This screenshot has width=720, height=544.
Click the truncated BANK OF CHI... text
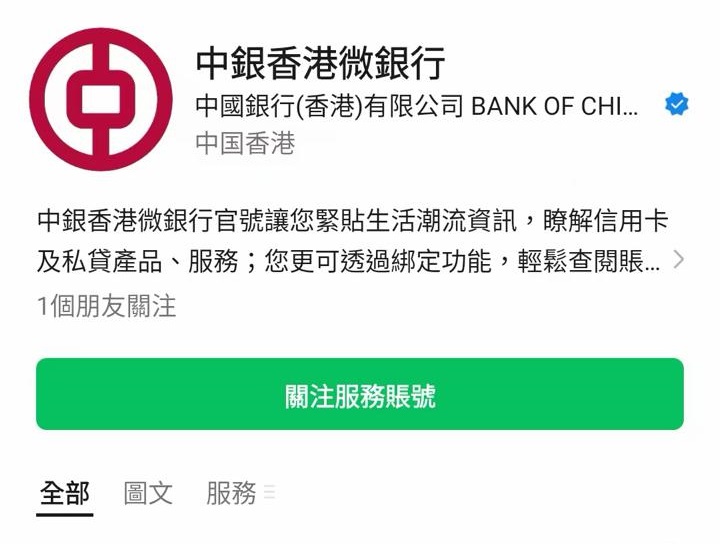tap(555, 107)
